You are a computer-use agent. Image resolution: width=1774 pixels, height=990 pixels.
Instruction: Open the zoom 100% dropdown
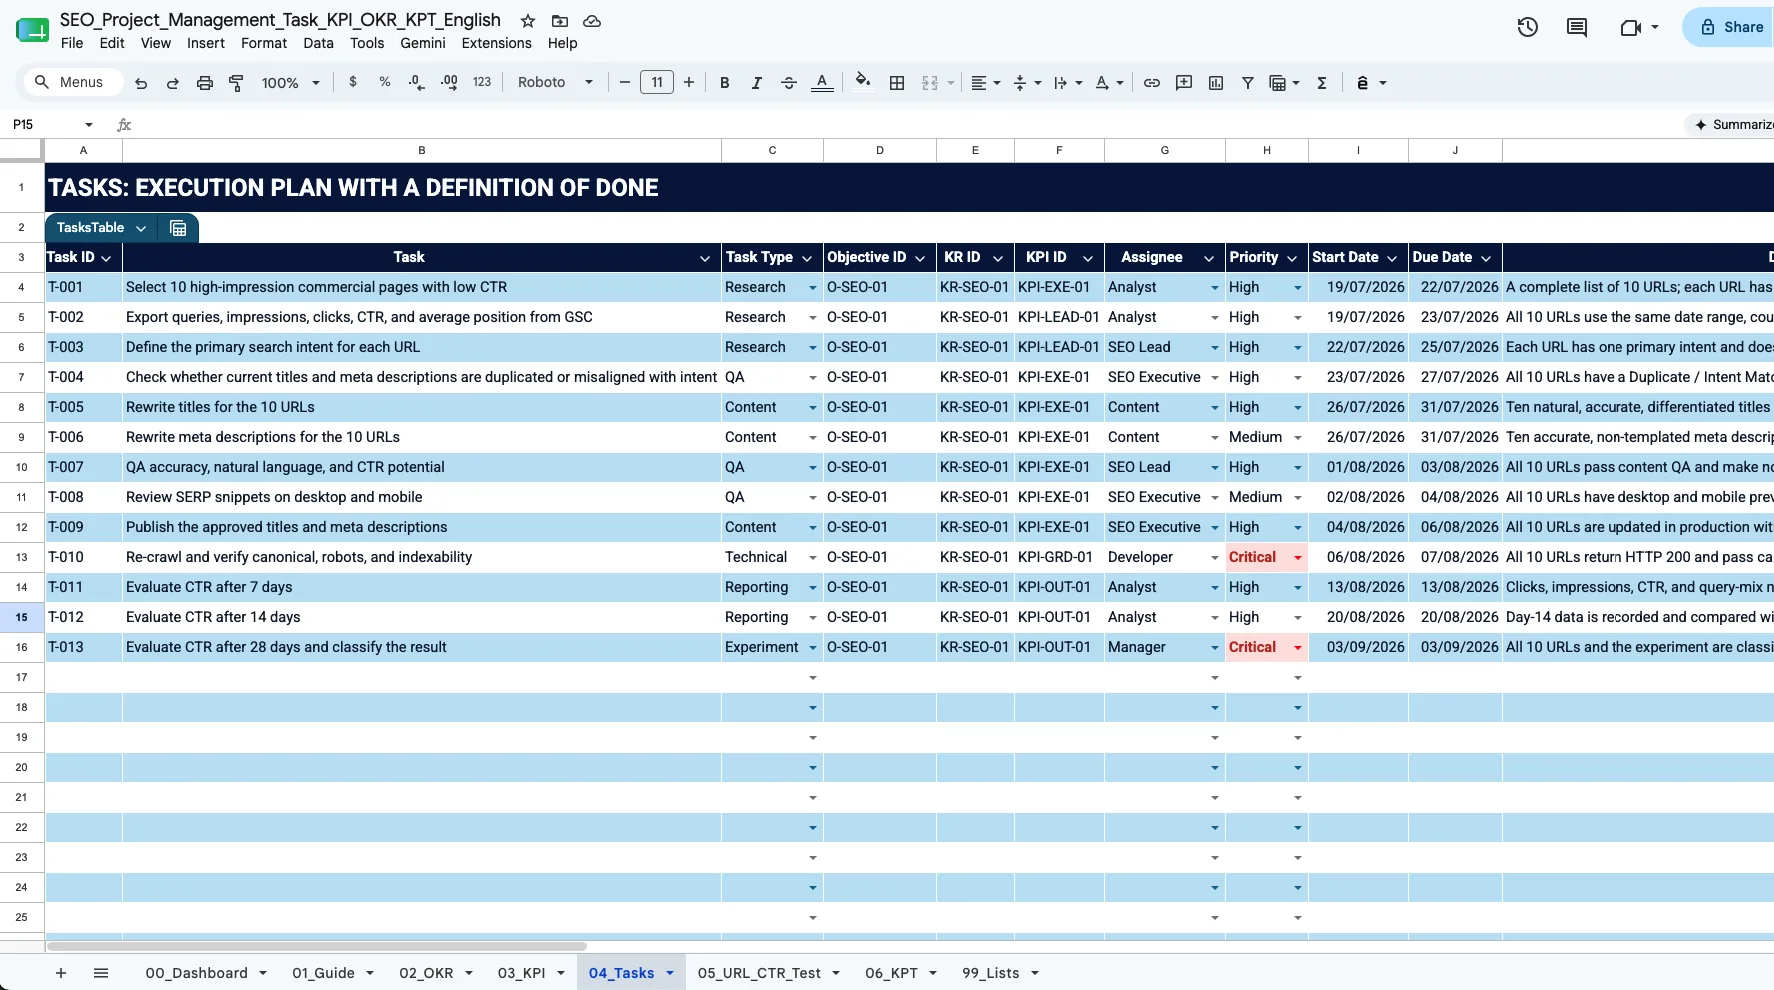click(x=290, y=83)
